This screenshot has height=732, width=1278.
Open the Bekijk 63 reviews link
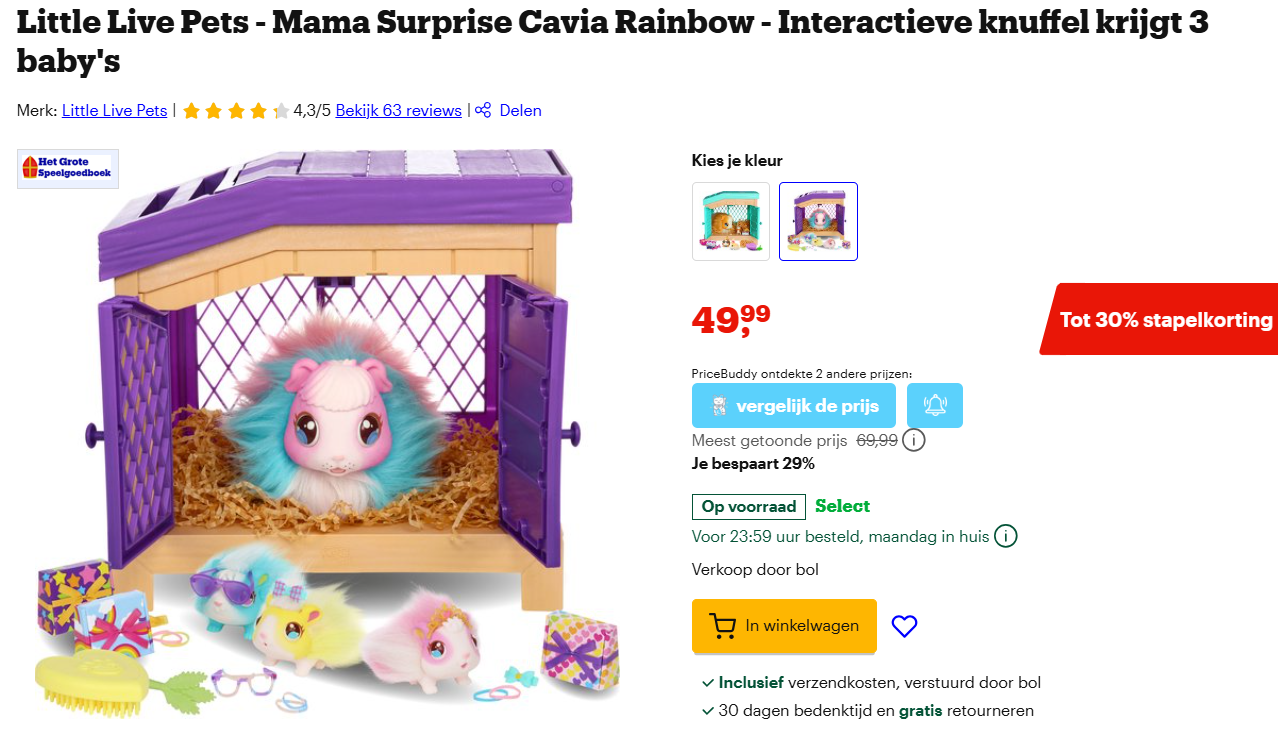click(x=398, y=110)
